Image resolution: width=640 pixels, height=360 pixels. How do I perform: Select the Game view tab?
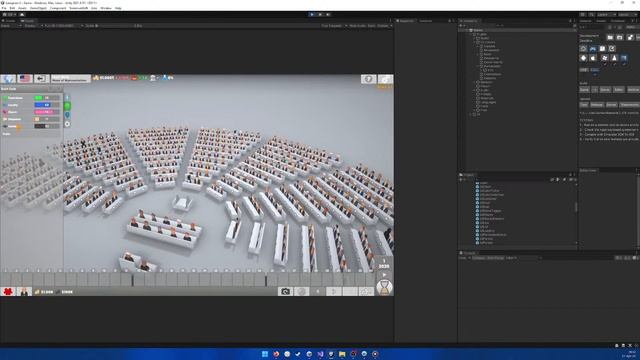tap(28, 20)
